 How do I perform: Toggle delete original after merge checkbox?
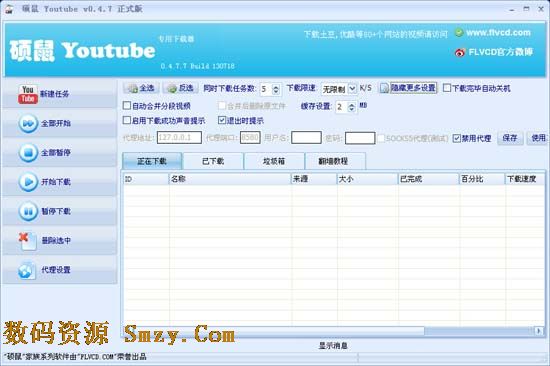pyautogui.click(x=222, y=105)
